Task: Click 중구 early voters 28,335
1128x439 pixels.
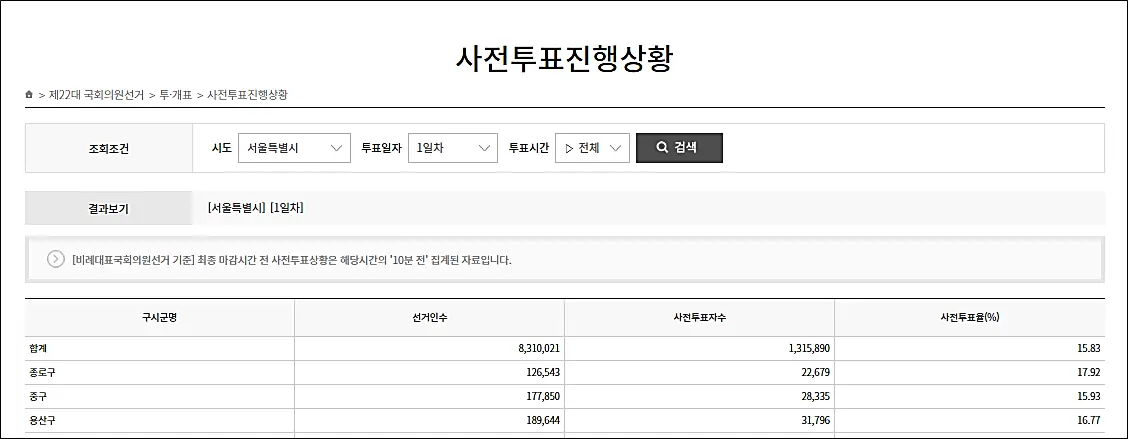Action: click(816, 397)
